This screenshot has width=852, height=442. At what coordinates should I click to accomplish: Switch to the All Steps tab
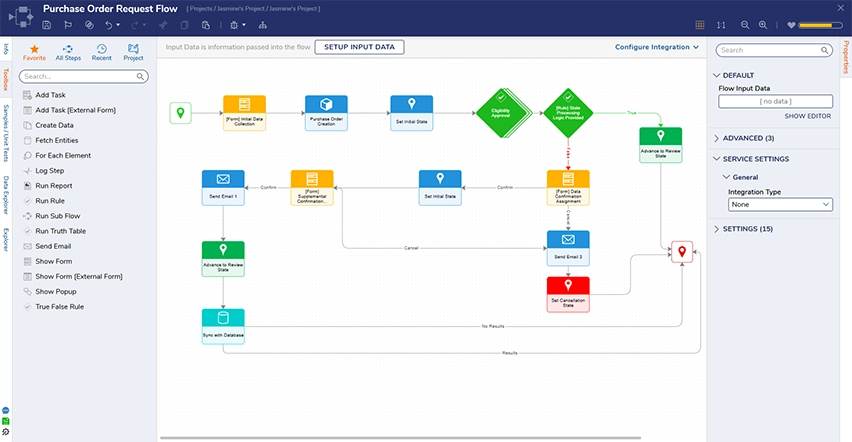tap(68, 52)
